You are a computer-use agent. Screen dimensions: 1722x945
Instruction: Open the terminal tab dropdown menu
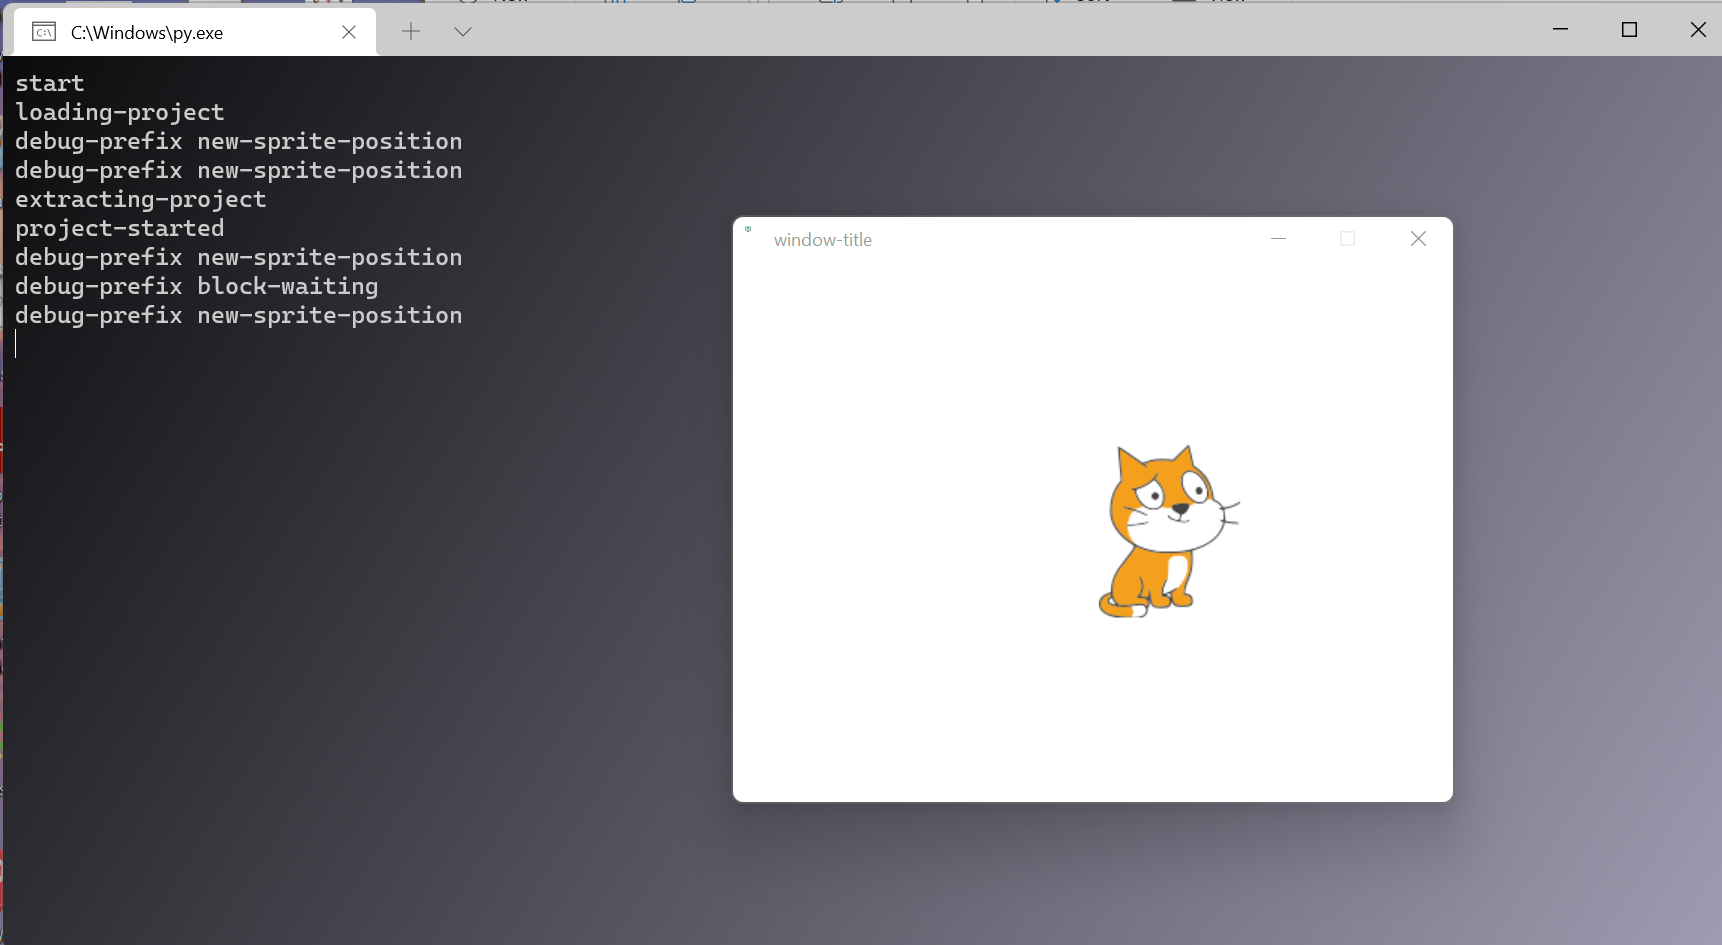click(462, 31)
